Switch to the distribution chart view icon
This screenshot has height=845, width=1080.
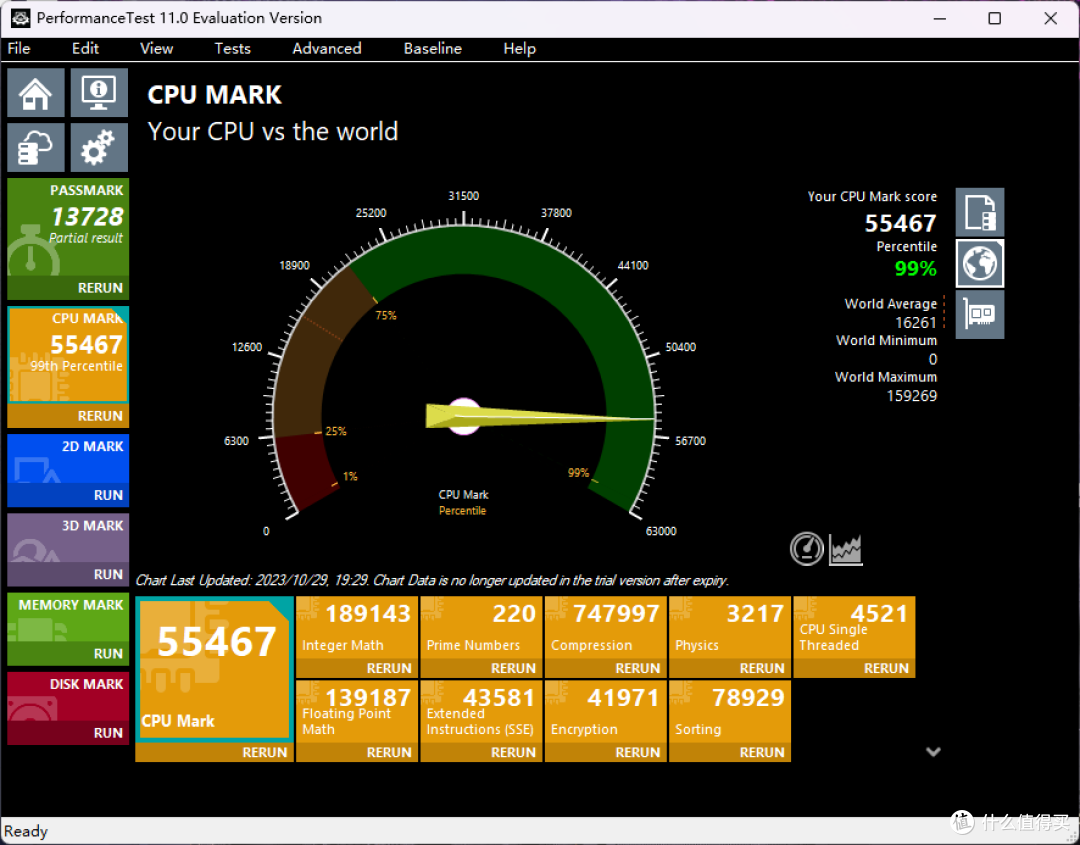coord(846,549)
